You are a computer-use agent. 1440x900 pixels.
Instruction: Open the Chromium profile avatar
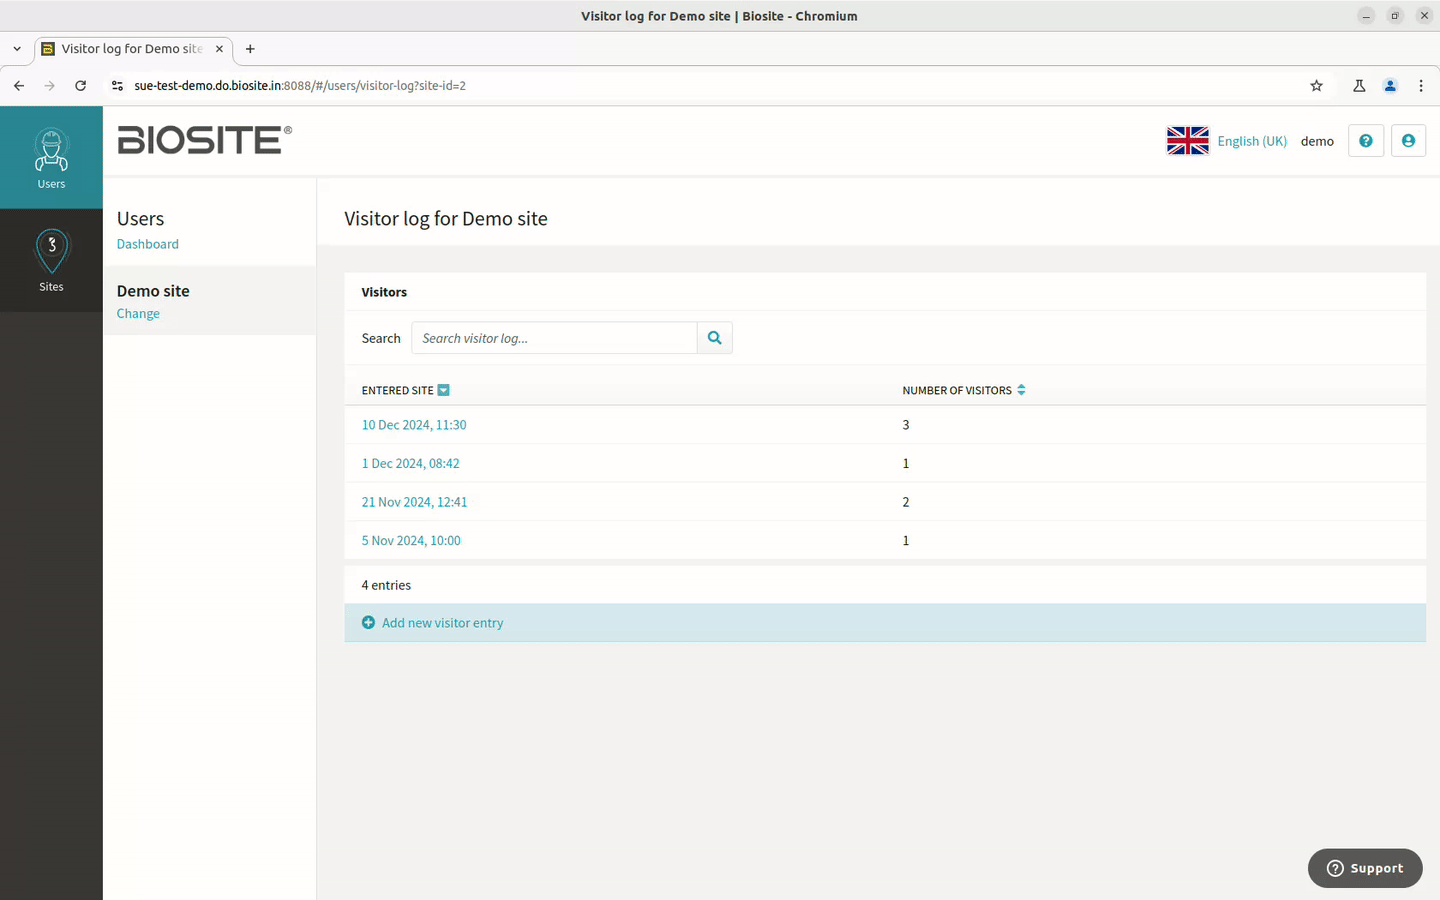click(1390, 86)
